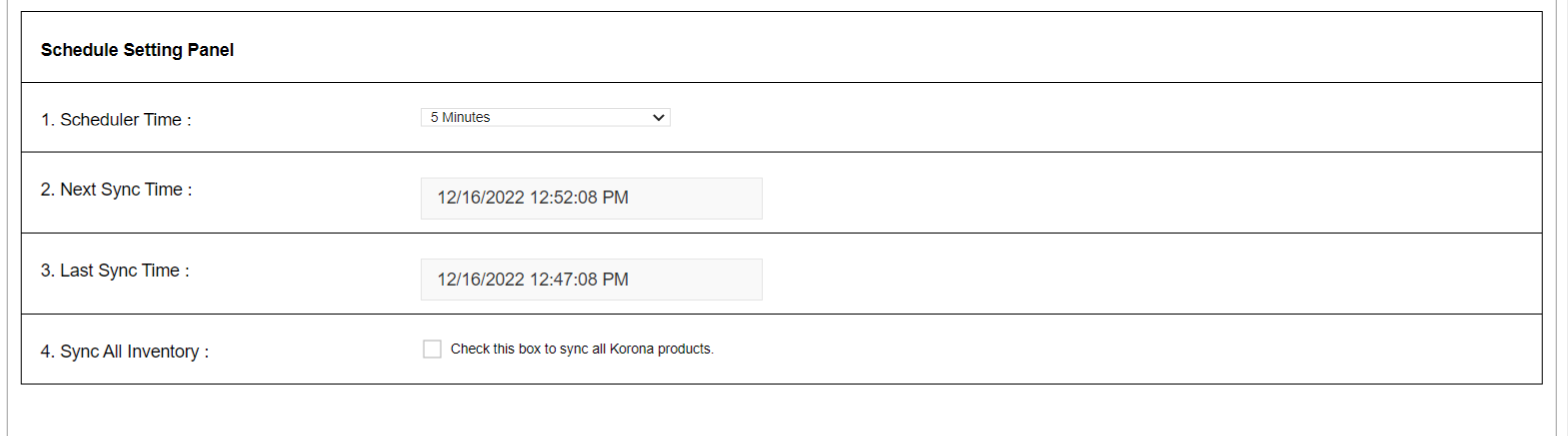Select the '5 Minutes' text in the combo box
1568x436 pixels.
click(x=460, y=118)
